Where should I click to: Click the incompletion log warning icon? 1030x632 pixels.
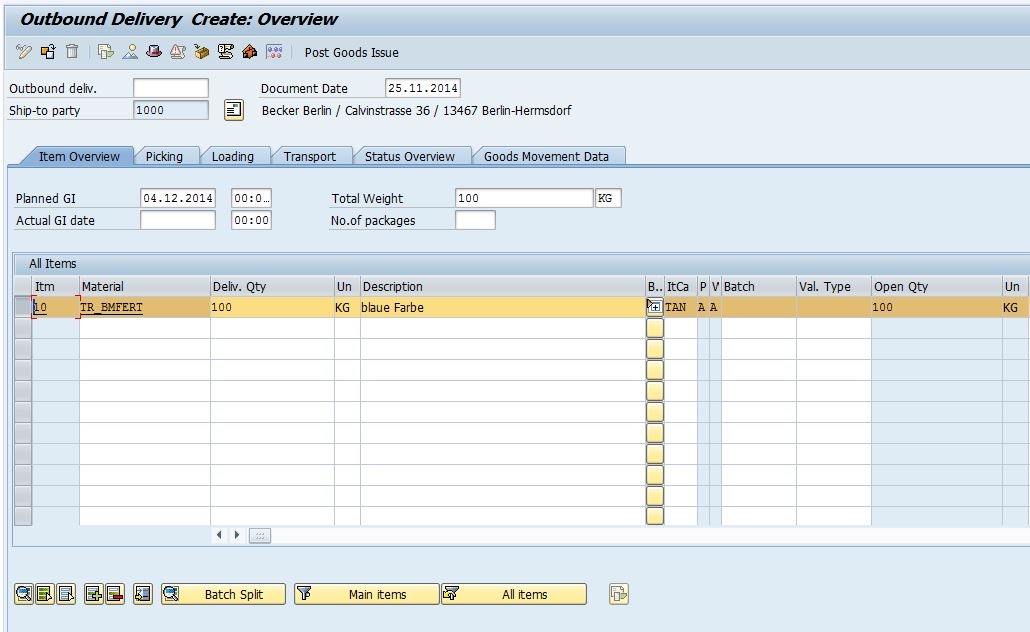coord(177,52)
